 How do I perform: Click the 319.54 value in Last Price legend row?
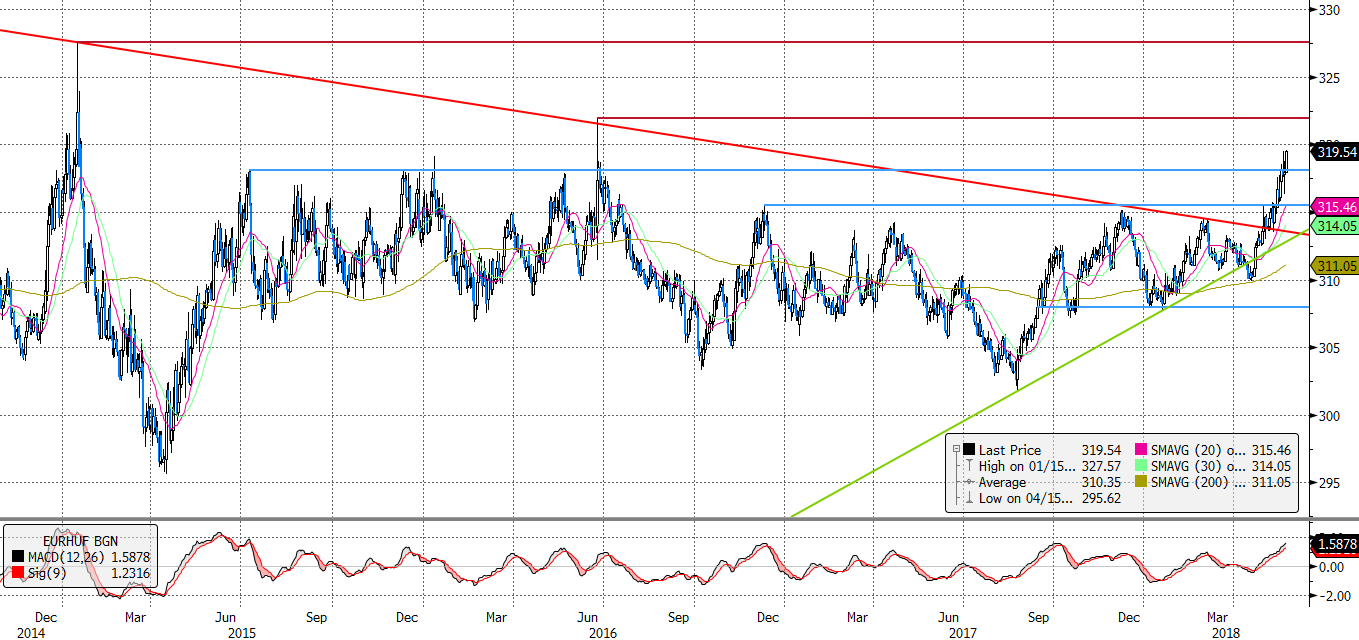[1101, 450]
